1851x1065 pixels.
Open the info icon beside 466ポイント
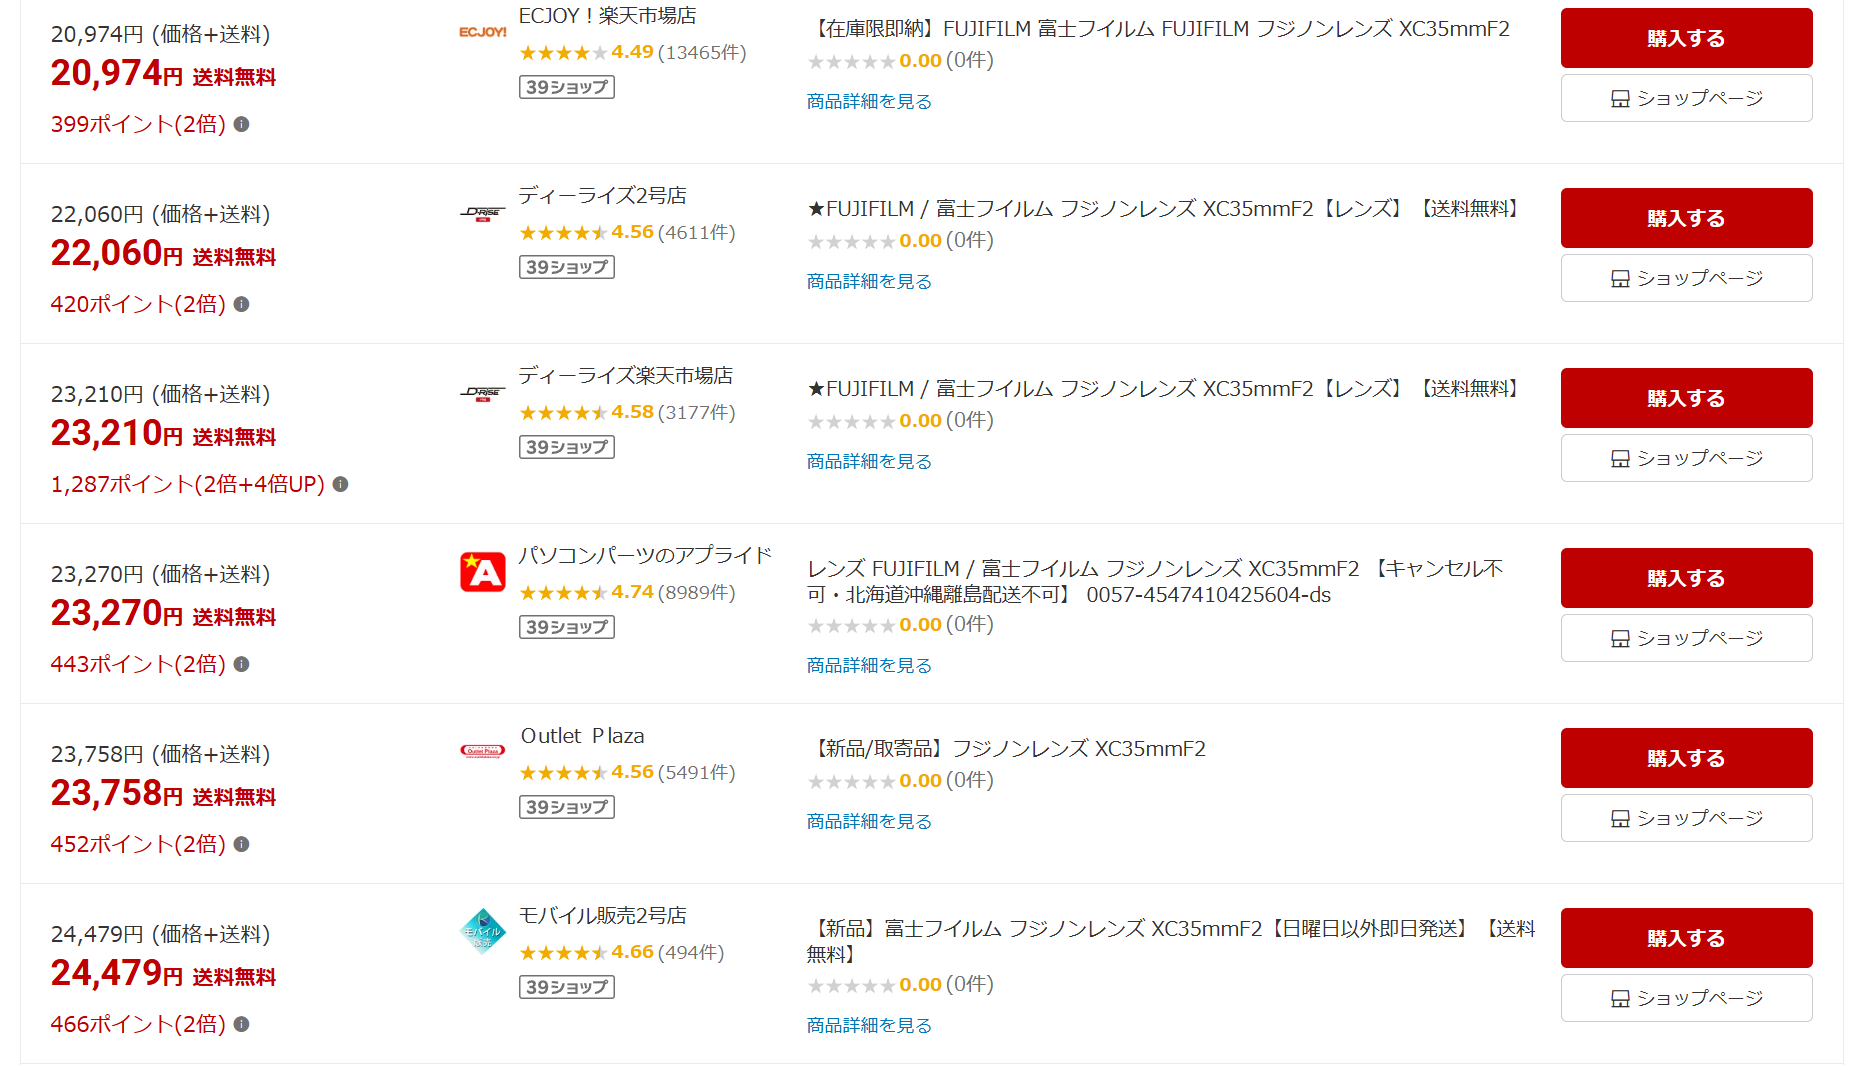click(x=241, y=1024)
